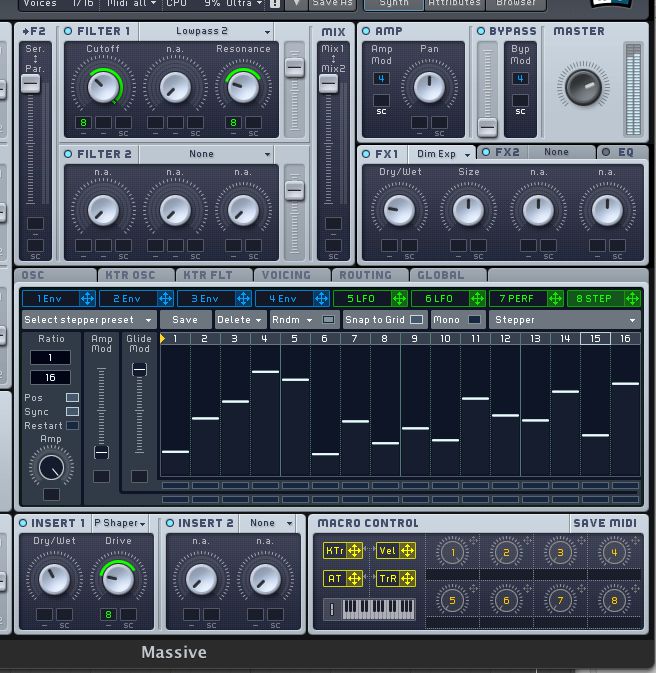656x673 pixels.
Task: Click Macro knob 5
Action: [453, 600]
